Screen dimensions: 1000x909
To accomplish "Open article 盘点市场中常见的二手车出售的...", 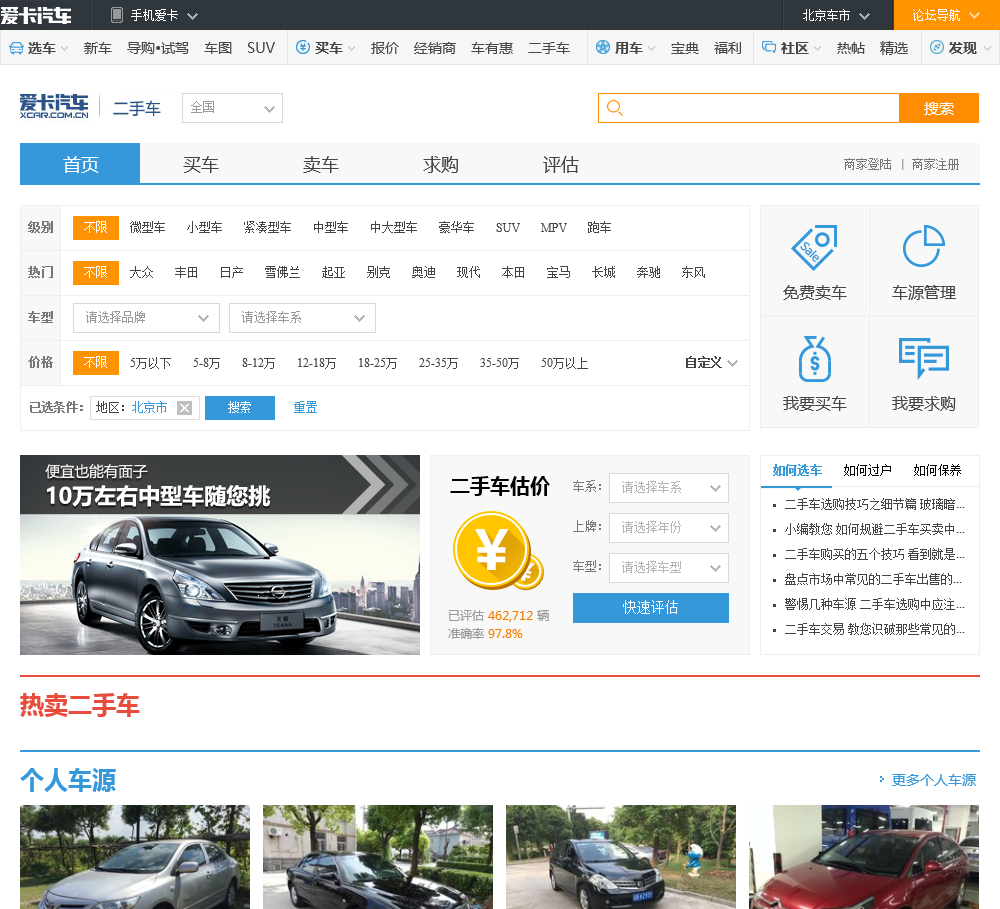I will click(874, 579).
